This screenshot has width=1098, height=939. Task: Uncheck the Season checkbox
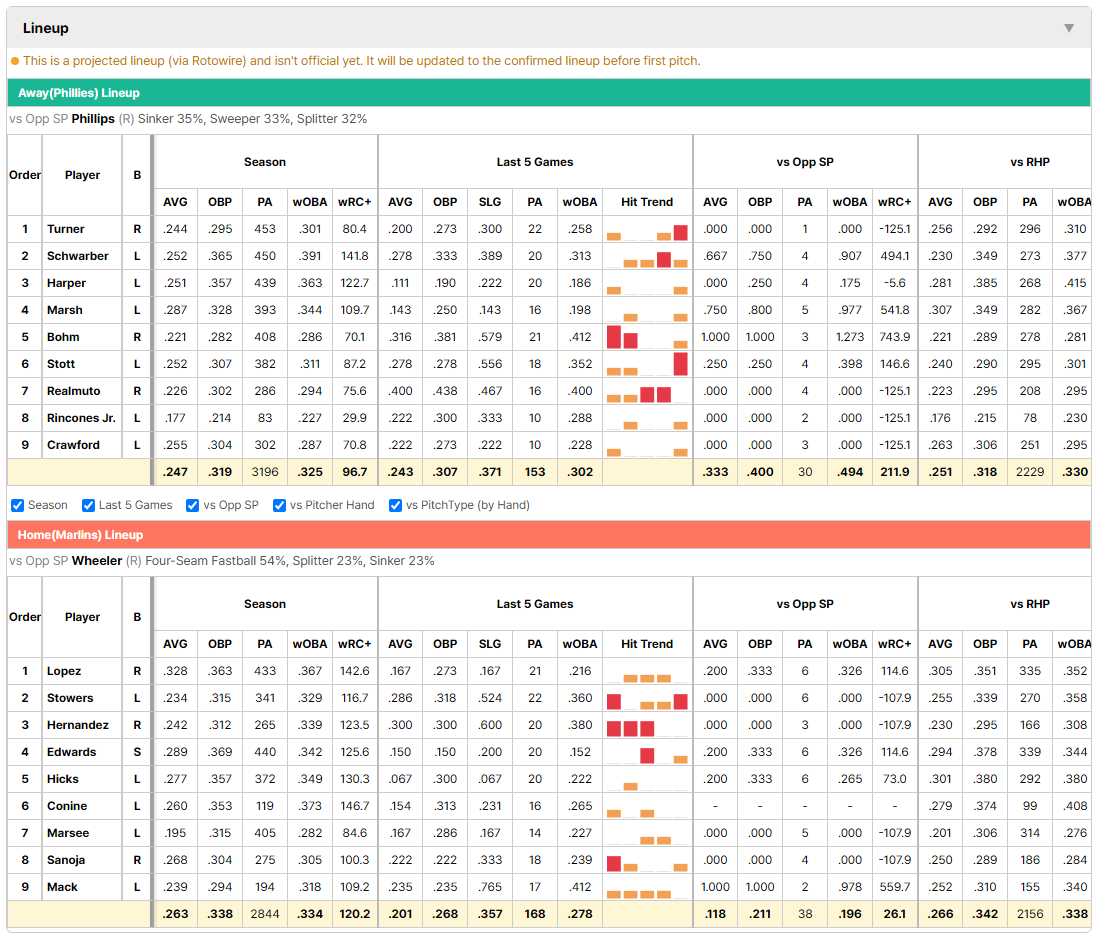click(18, 506)
